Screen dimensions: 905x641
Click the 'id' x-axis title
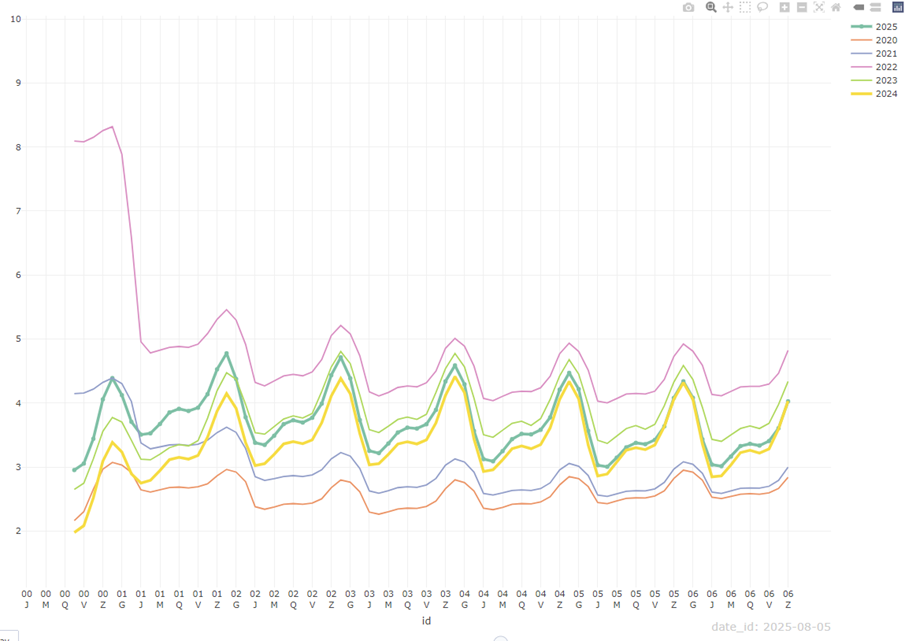[x=426, y=620]
